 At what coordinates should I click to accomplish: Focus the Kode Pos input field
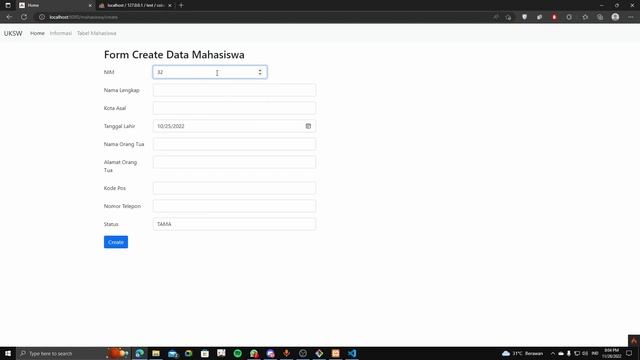(x=234, y=188)
